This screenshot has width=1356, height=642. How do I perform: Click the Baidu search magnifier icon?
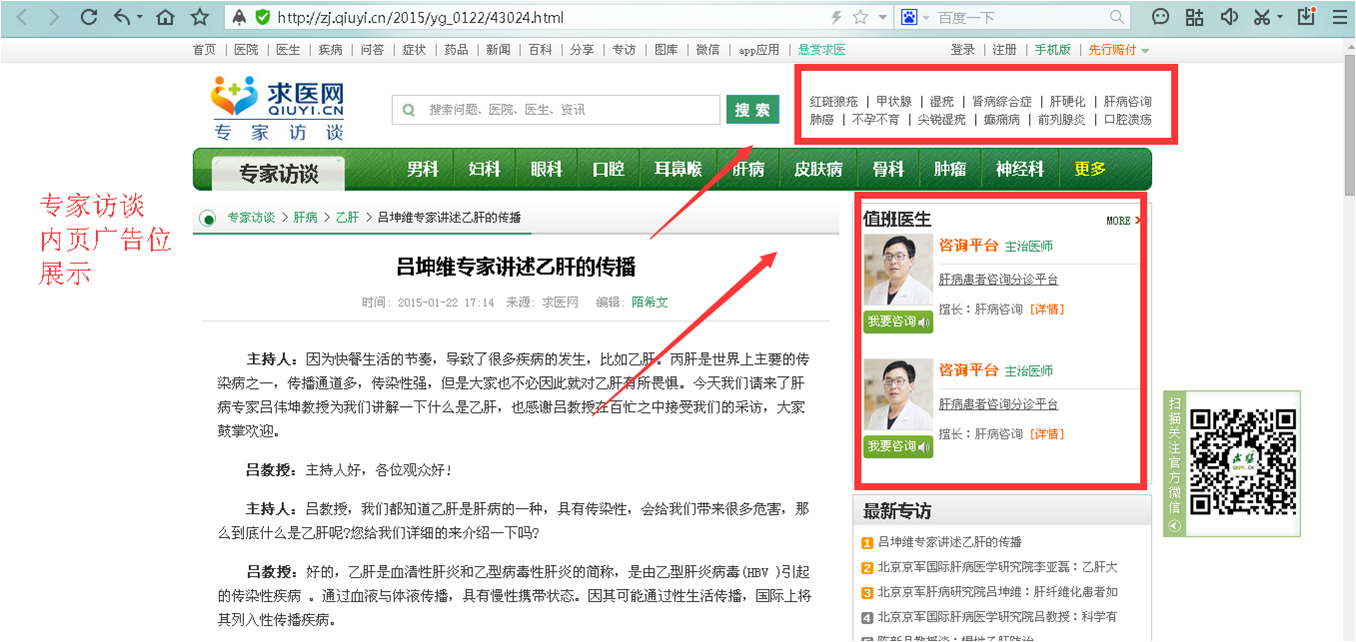point(1117,17)
